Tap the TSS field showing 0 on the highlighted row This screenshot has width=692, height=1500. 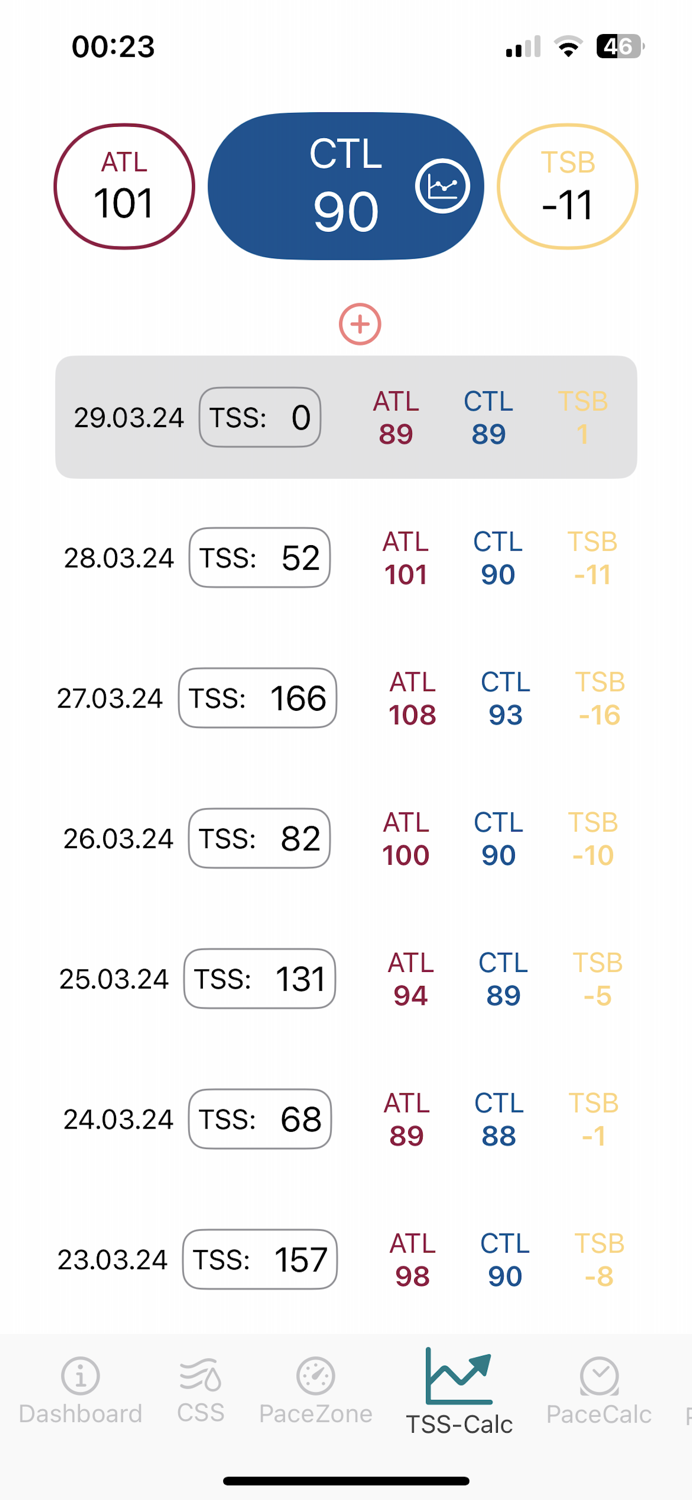[x=259, y=417]
